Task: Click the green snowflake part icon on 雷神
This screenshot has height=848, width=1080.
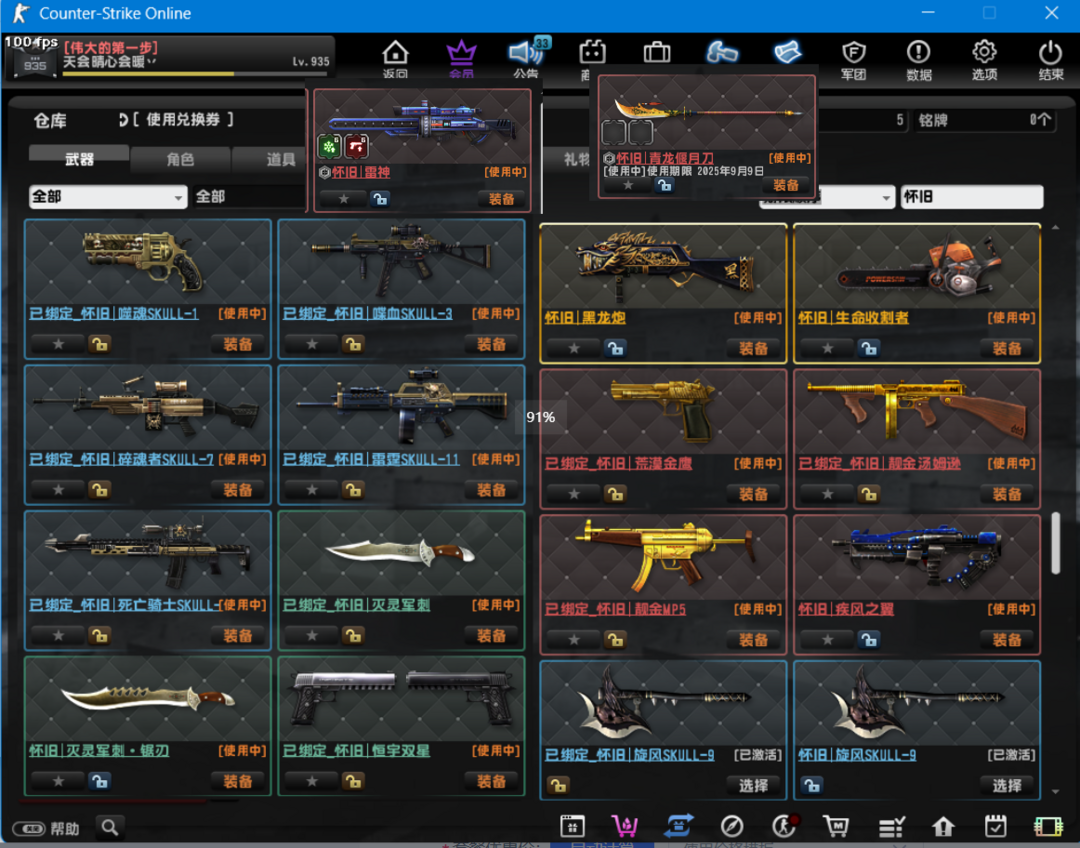Action: click(x=329, y=146)
